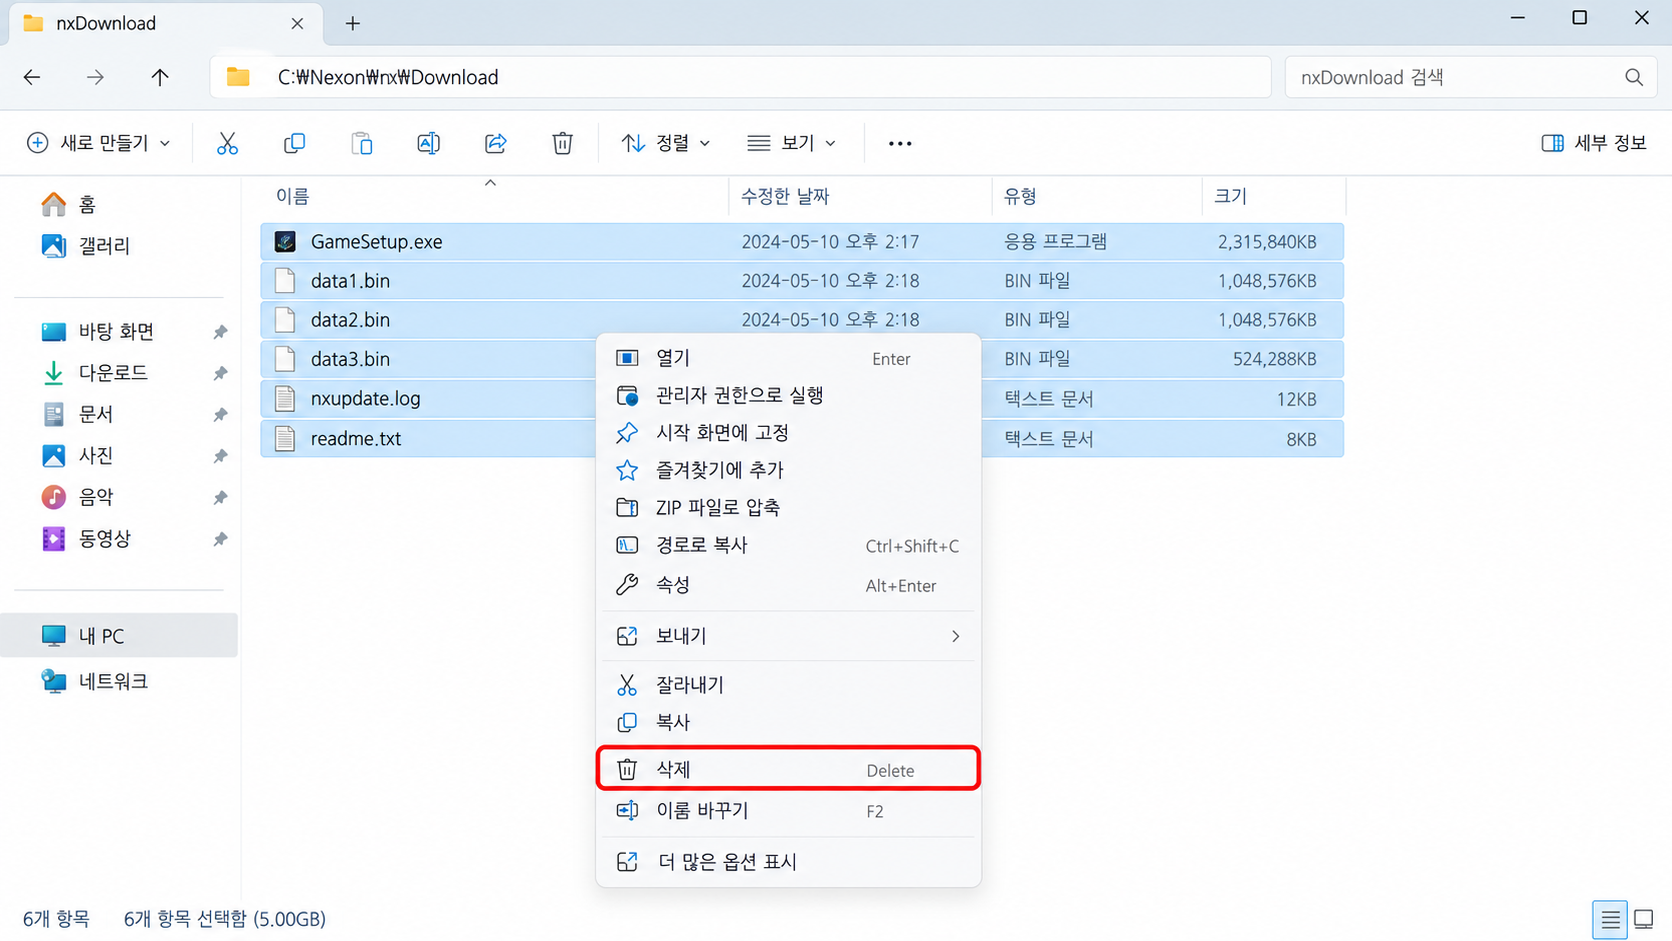Screen dimensions: 1672x941
Task: Sort by the 이름 column header
Action: tap(293, 196)
